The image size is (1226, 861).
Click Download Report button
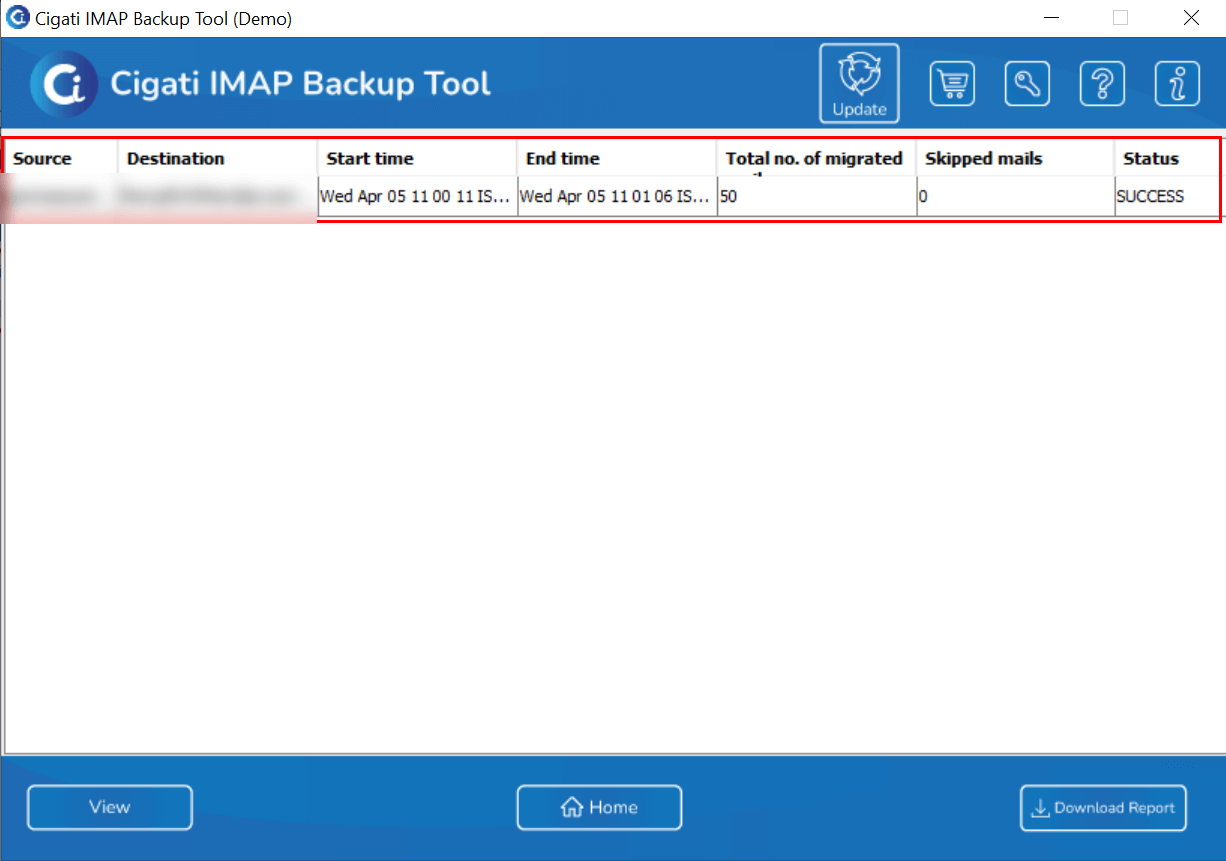[1103, 807]
